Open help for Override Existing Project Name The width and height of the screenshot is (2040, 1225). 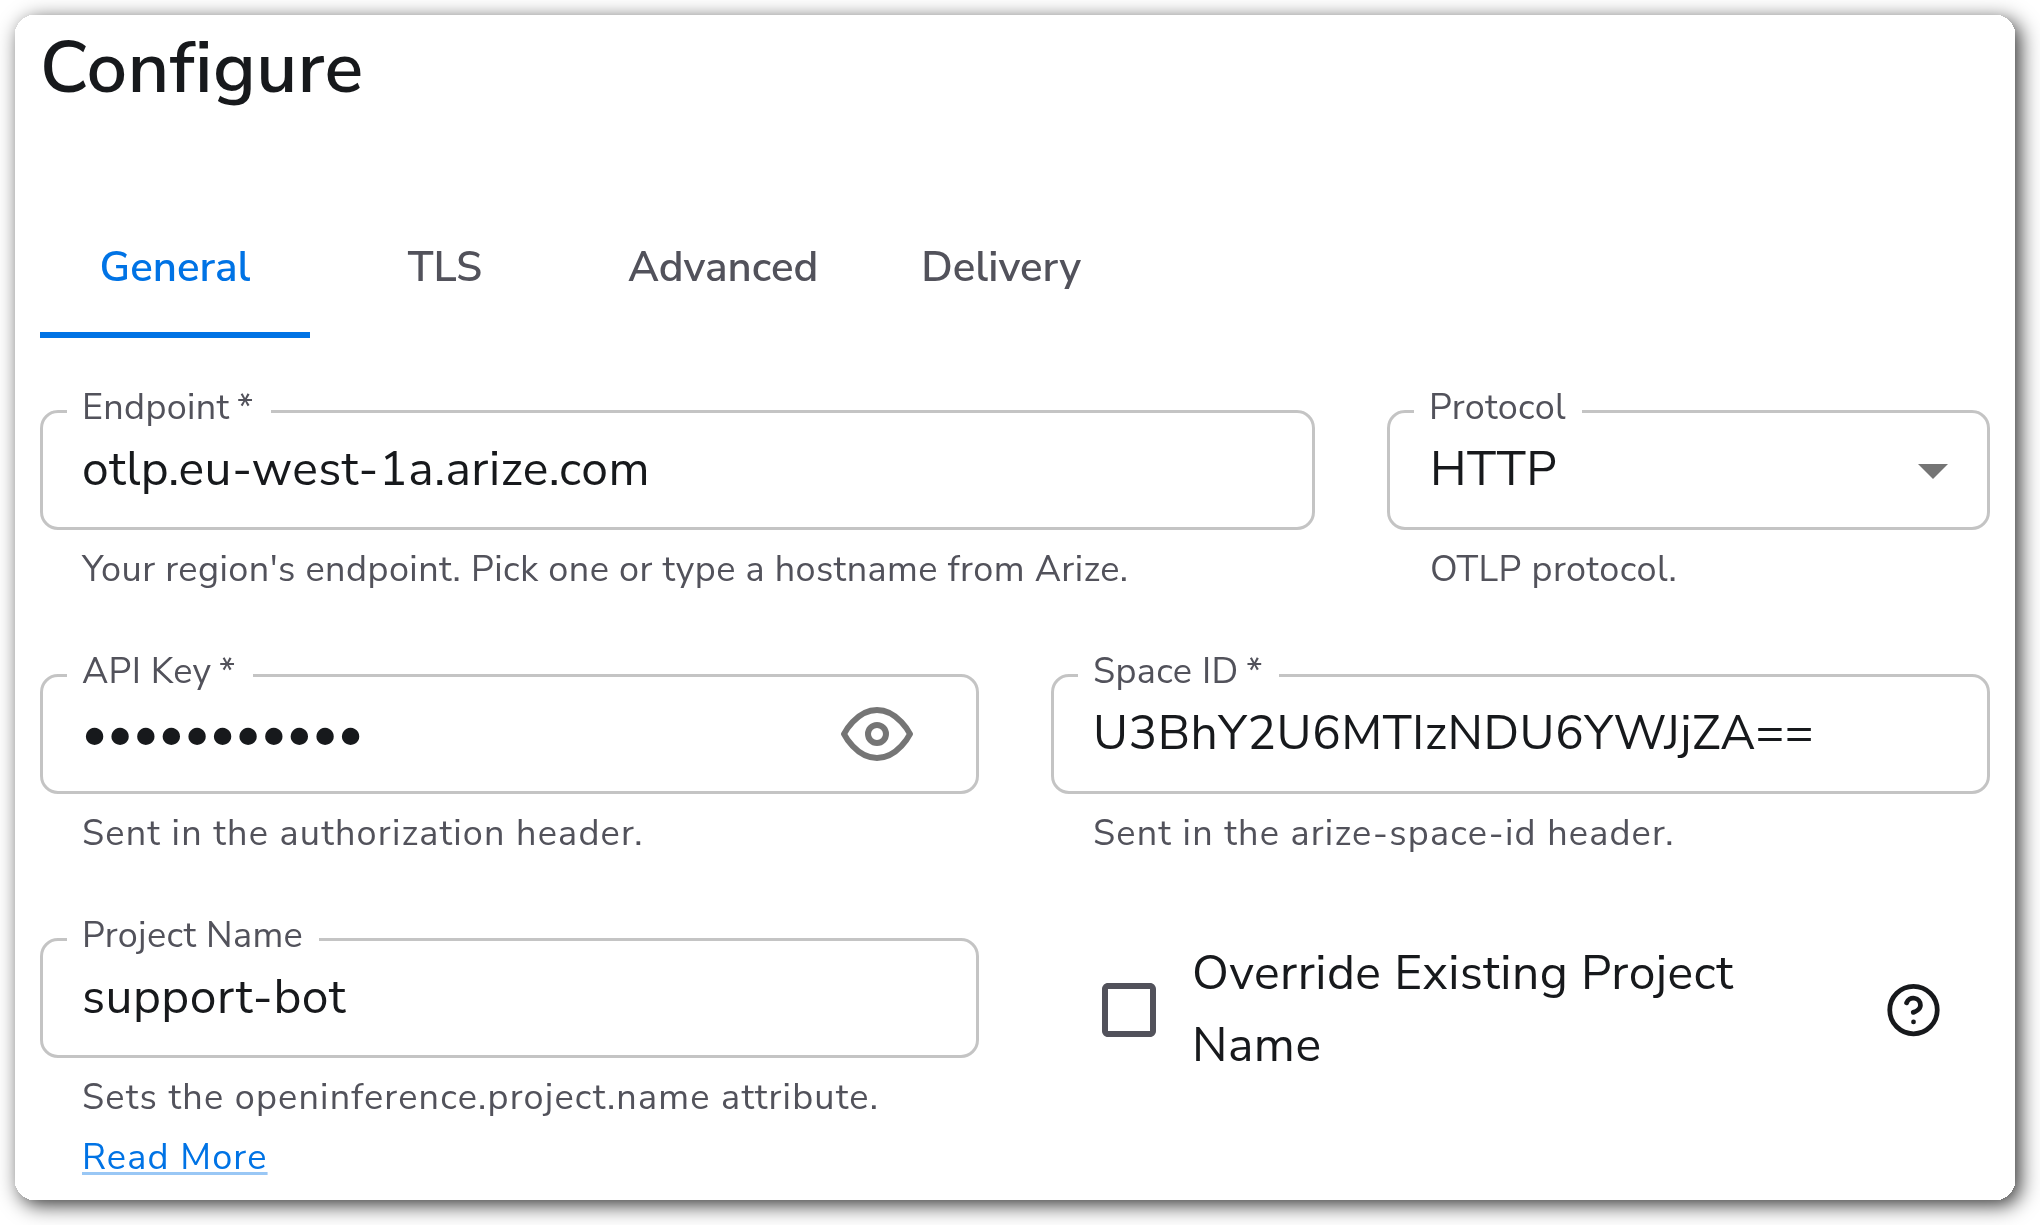(1913, 1009)
